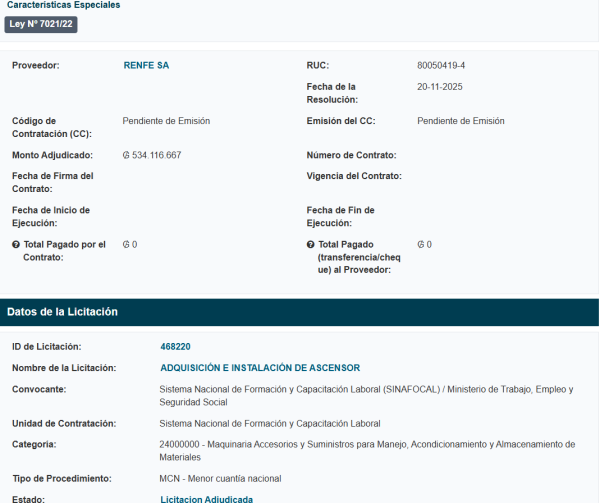Click the Datos de la Licitación header
The image size is (600, 503).
click(x=63, y=312)
